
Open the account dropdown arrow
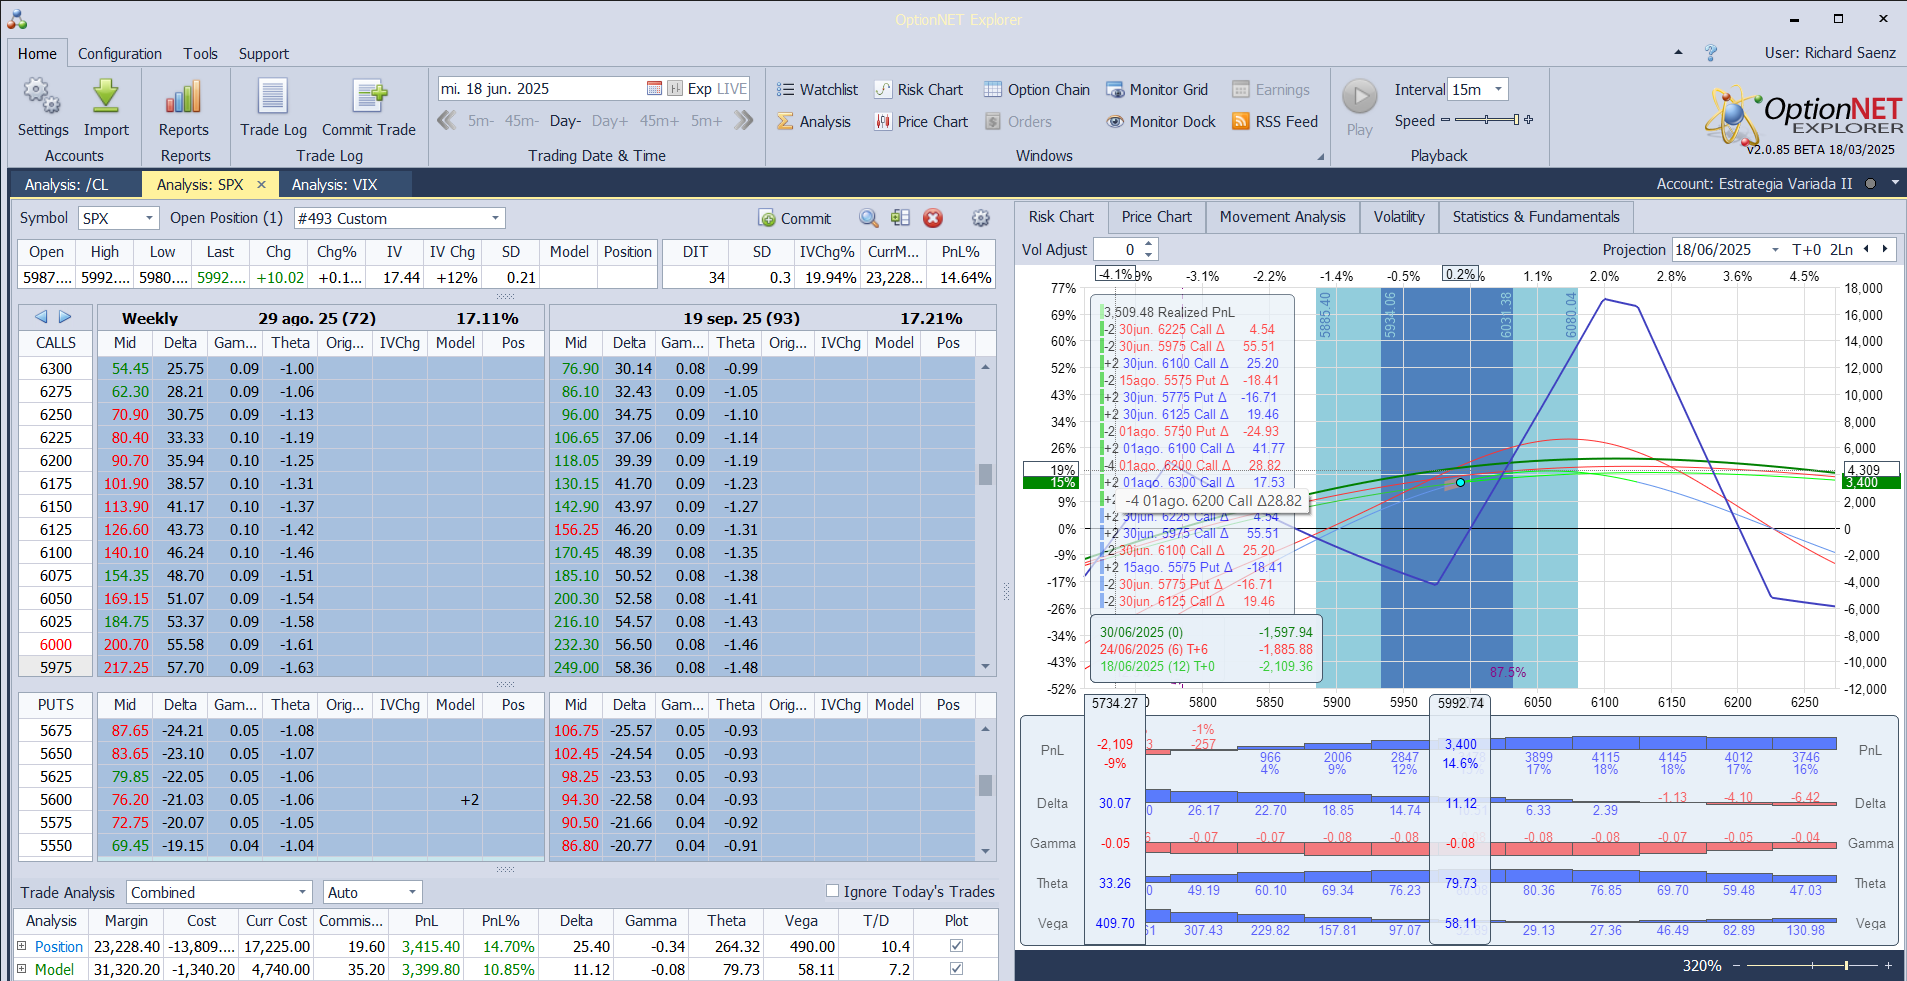[x=1894, y=184]
